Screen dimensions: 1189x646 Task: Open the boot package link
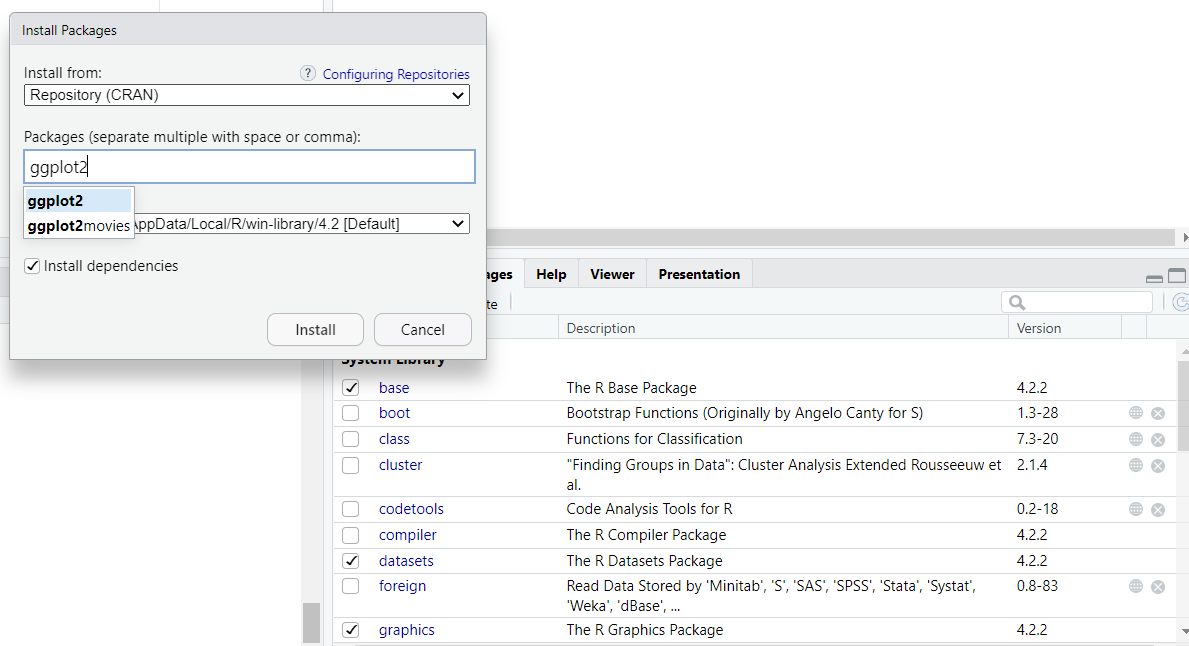pos(394,413)
